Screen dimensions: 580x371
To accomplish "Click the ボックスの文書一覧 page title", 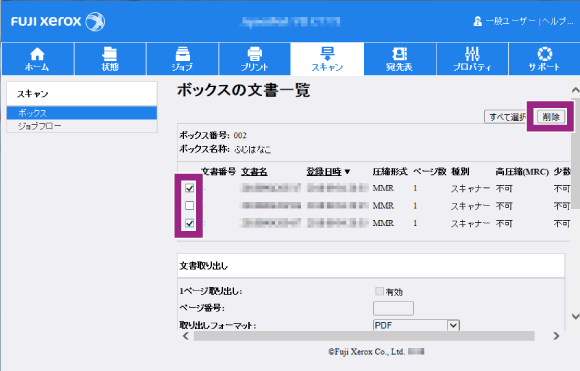I will coord(243,90).
